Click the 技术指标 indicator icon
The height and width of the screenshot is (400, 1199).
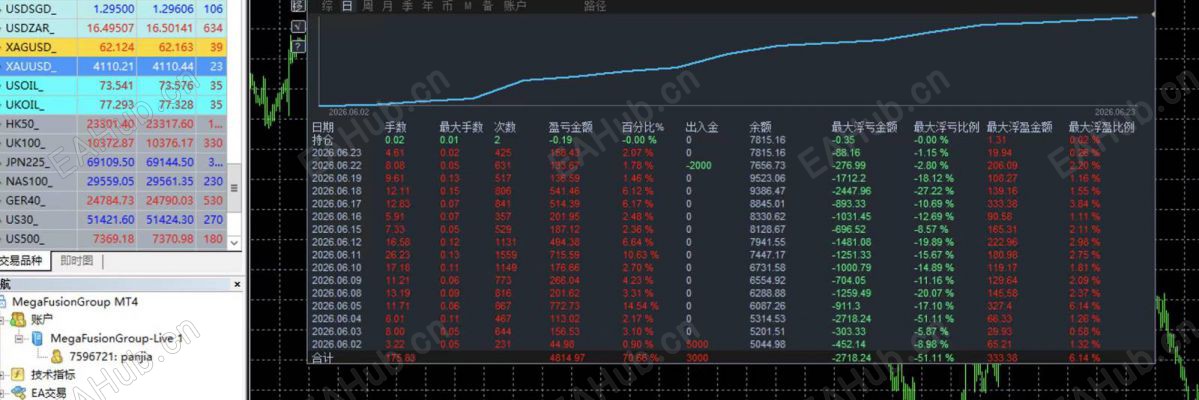point(17,375)
